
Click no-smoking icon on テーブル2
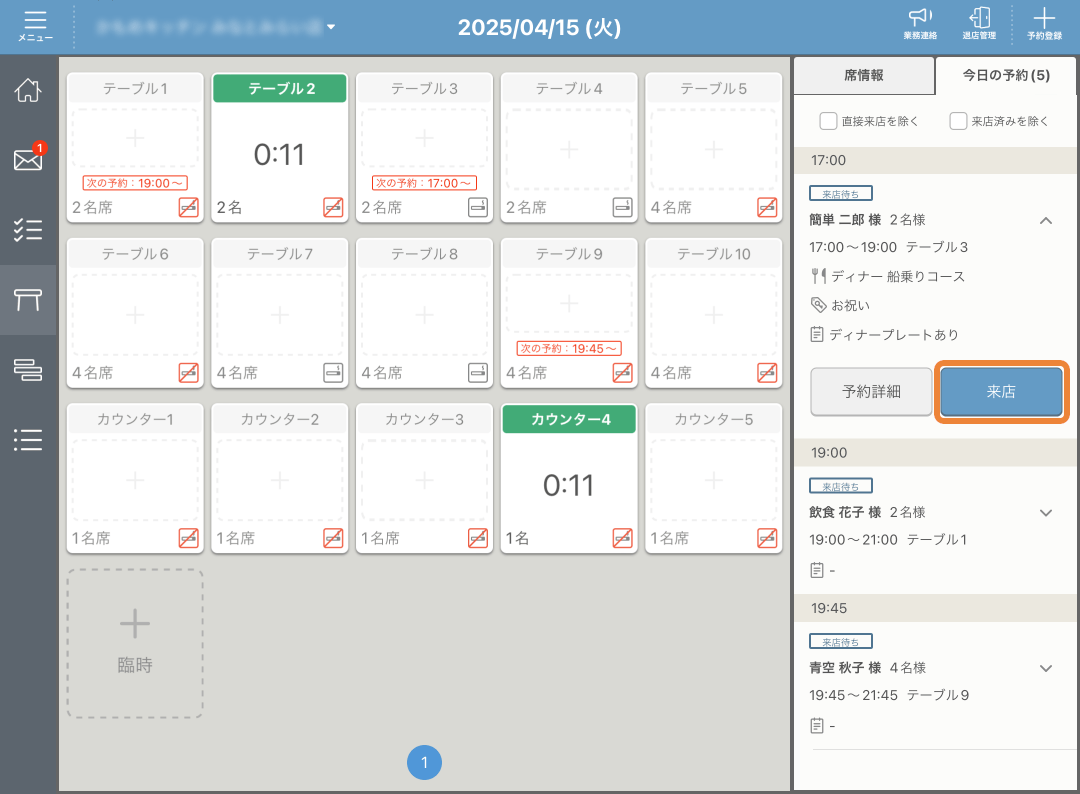click(333, 207)
